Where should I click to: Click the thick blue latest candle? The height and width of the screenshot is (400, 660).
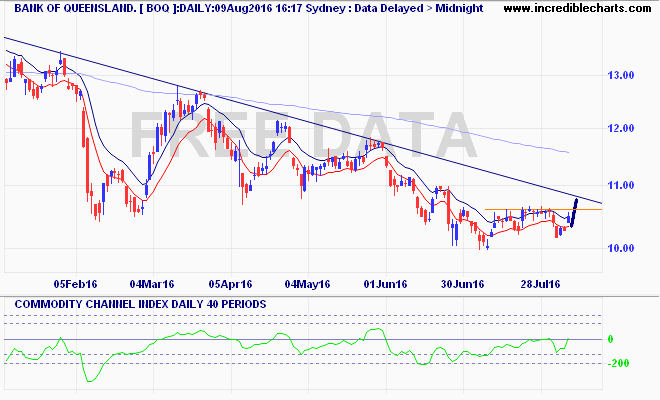574,213
